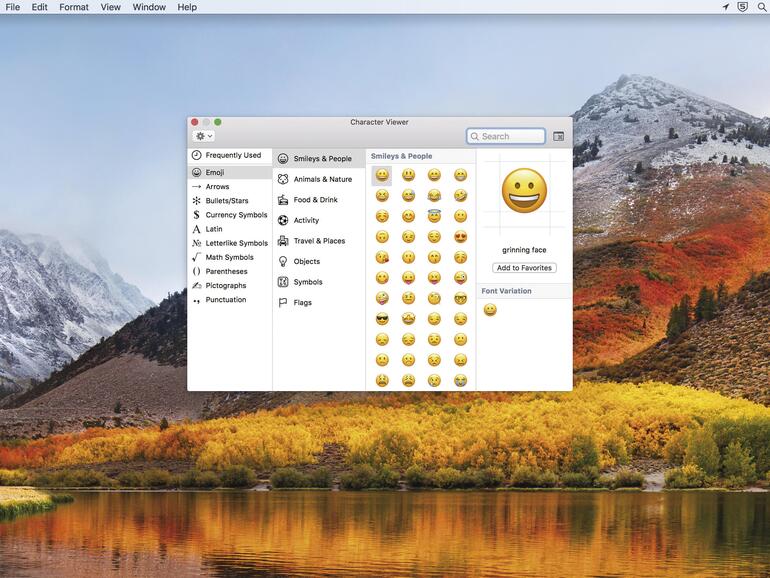Select the Punctuation category
Image resolution: width=770 pixels, height=578 pixels.
[229, 300]
